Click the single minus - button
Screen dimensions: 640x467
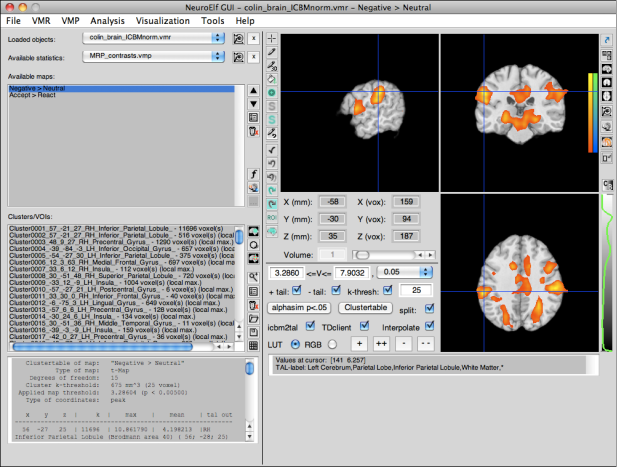pyautogui.click(x=404, y=344)
